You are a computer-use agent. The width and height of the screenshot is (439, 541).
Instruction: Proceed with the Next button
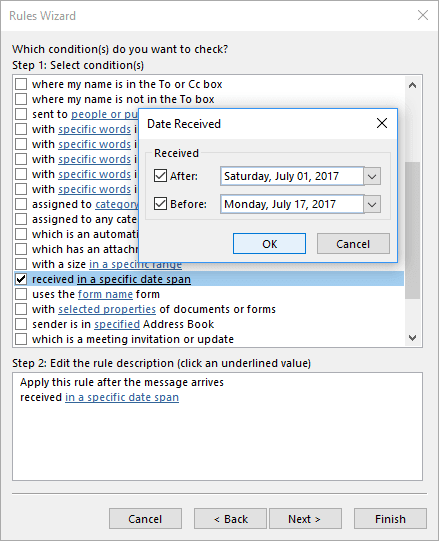(x=305, y=519)
